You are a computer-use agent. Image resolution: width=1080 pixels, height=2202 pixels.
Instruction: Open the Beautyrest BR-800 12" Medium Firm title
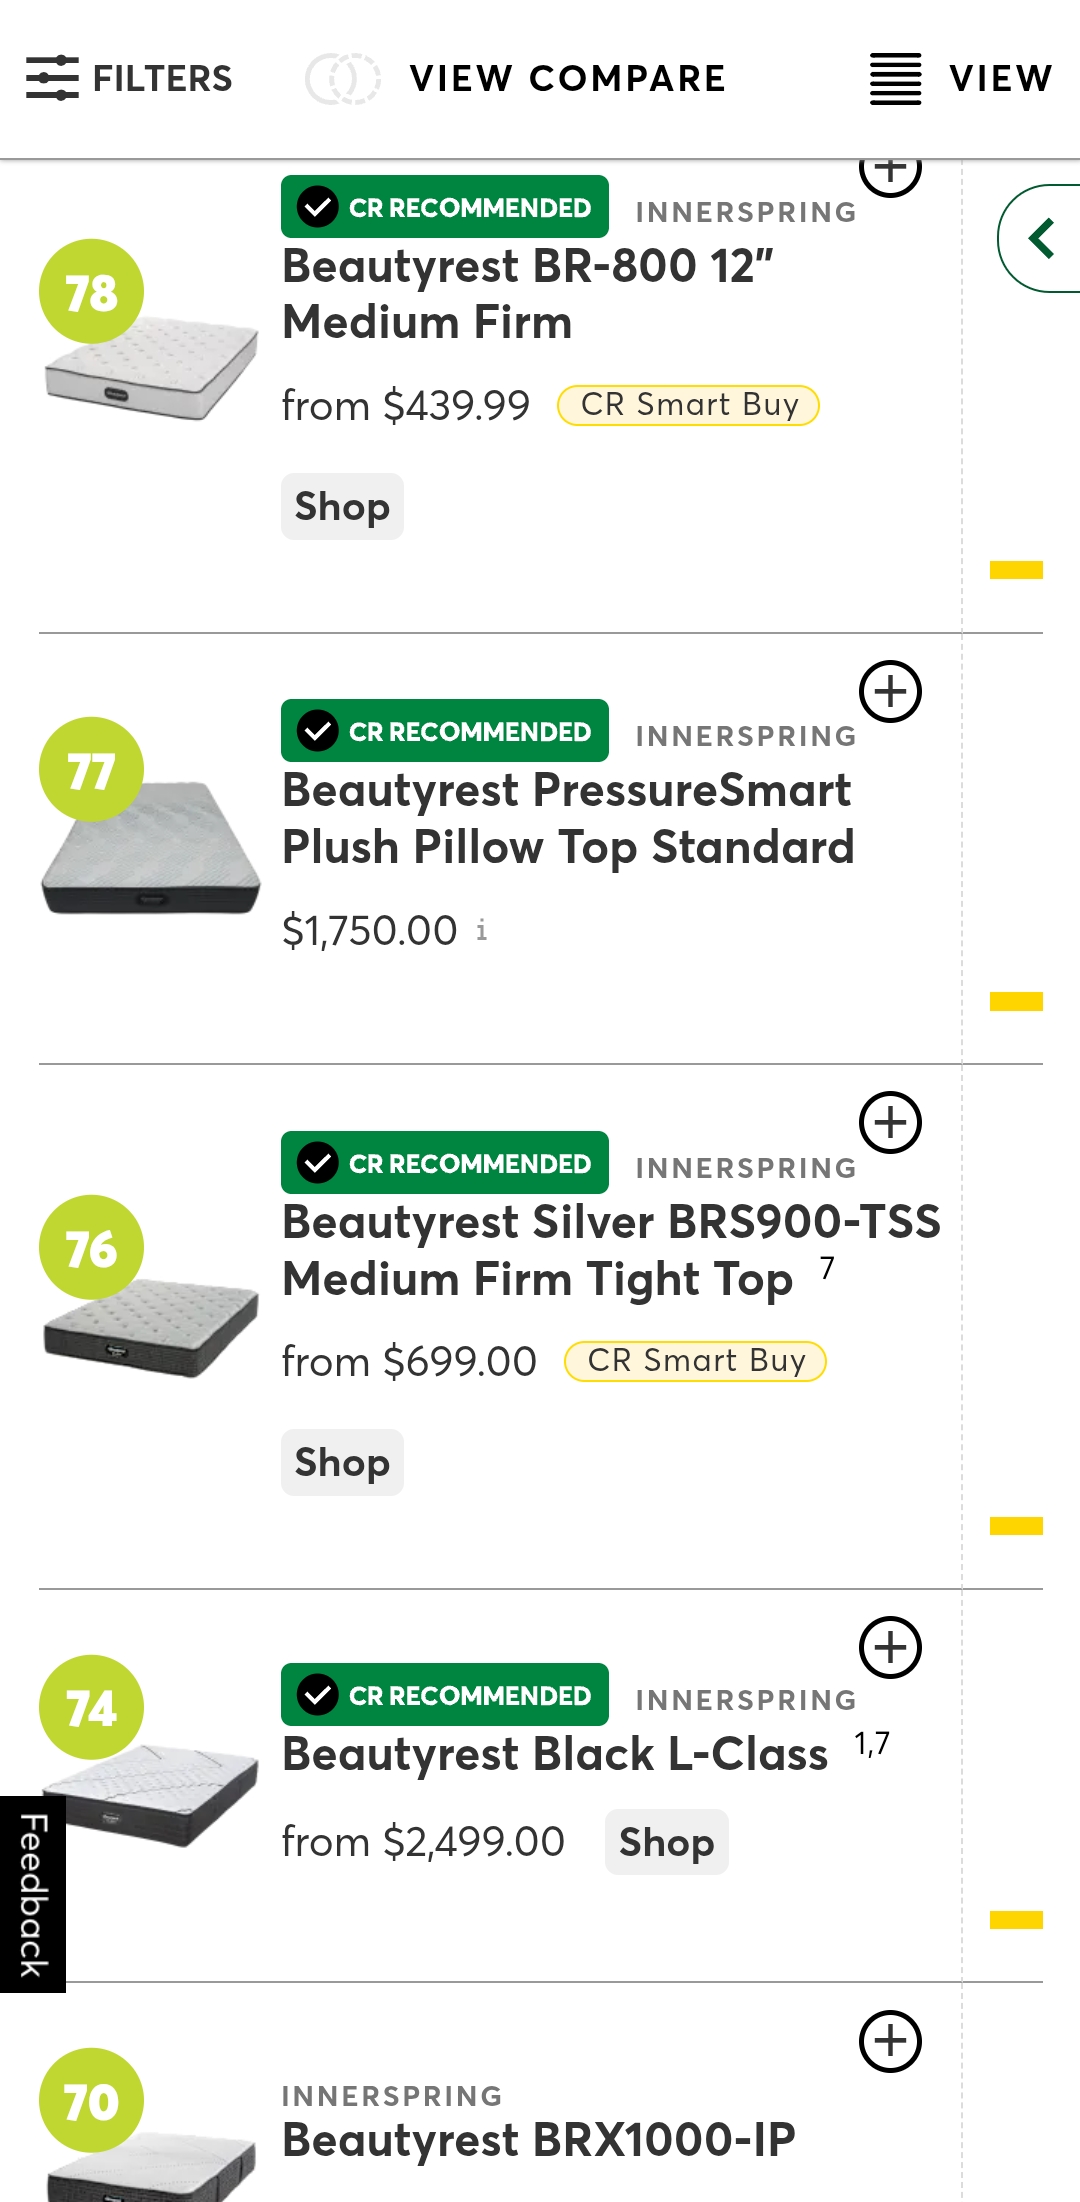528,294
